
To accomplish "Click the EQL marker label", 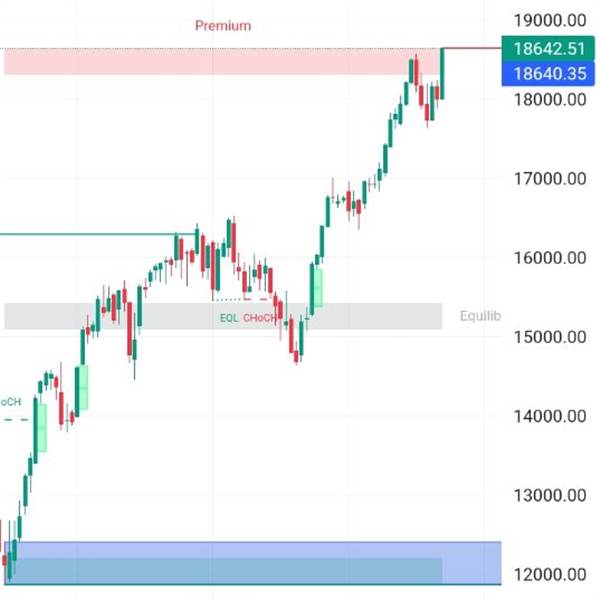I will pos(229,318).
